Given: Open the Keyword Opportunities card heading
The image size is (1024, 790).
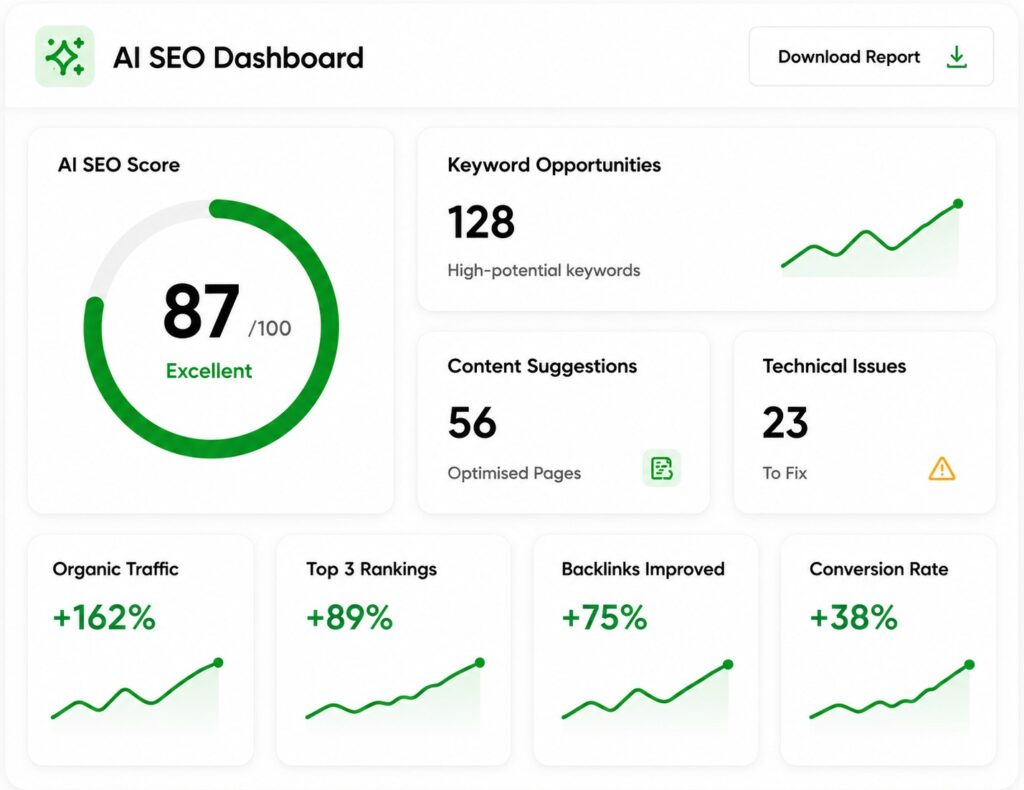Looking at the screenshot, I should coord(554,165).
